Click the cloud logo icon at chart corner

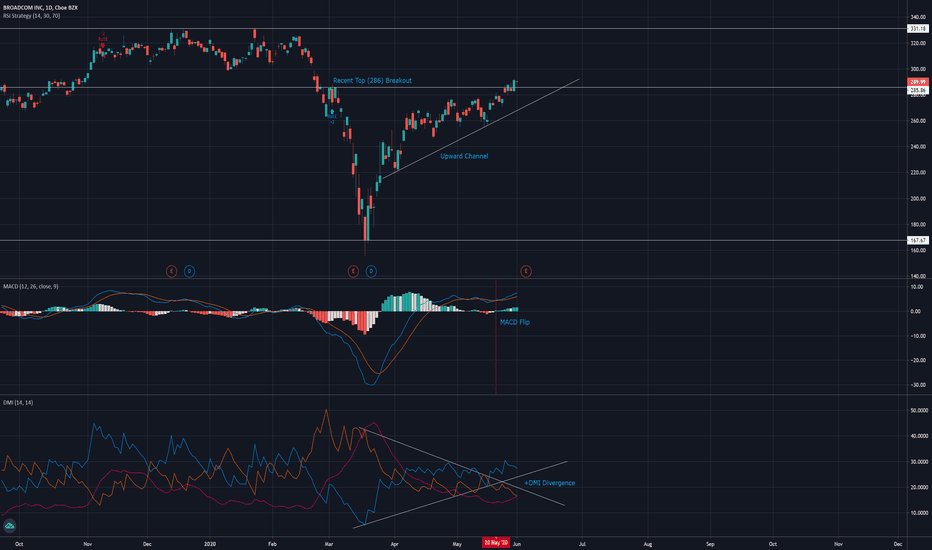coord(10,526)
